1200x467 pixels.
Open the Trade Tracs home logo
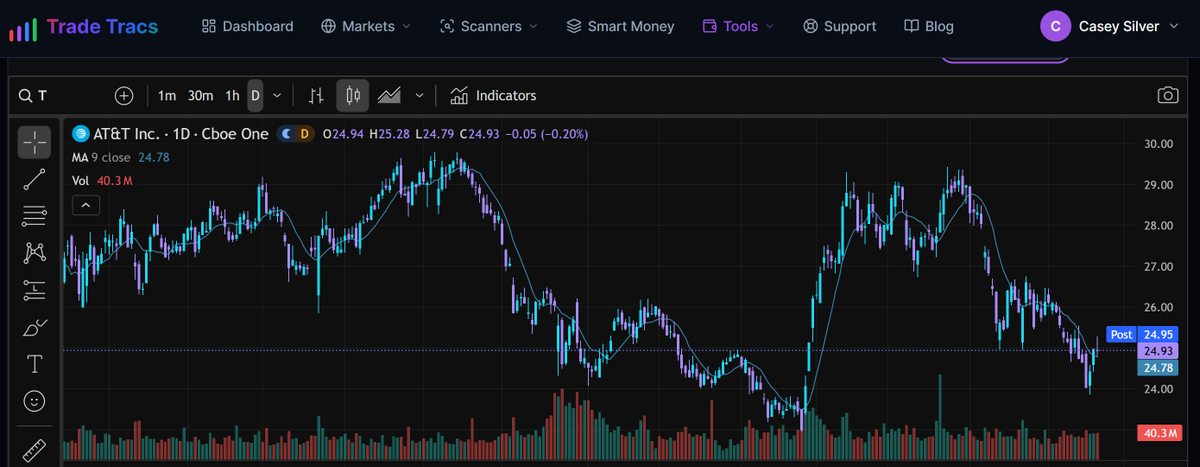[83, 27]
